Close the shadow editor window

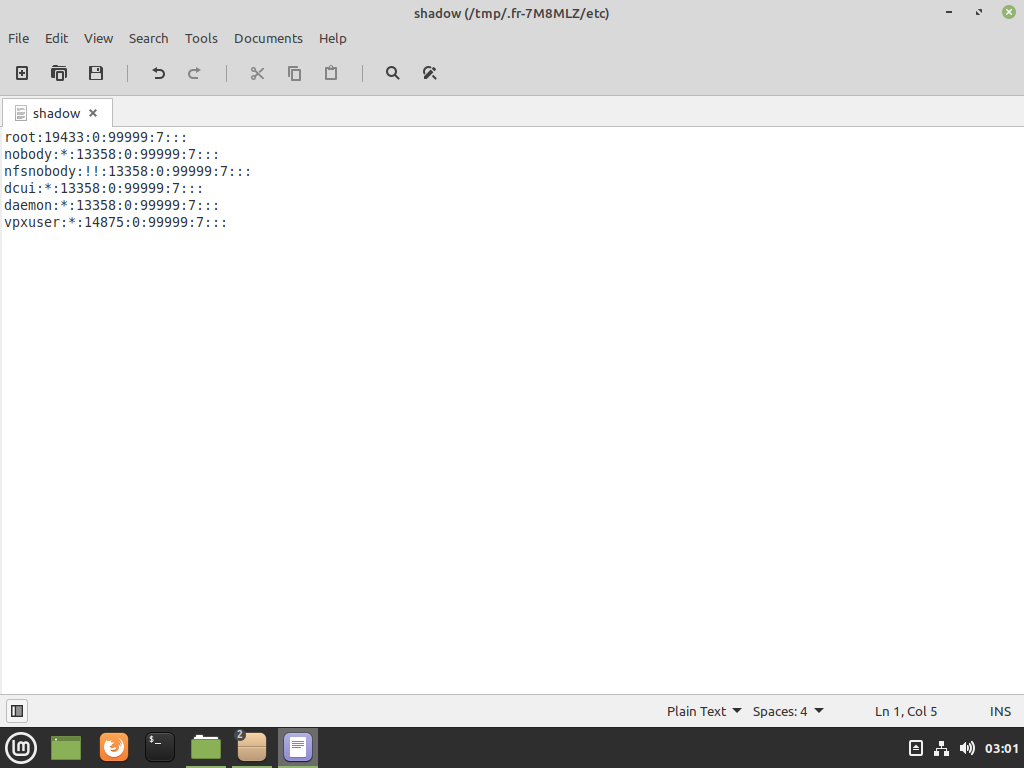tap(1009, 12)
